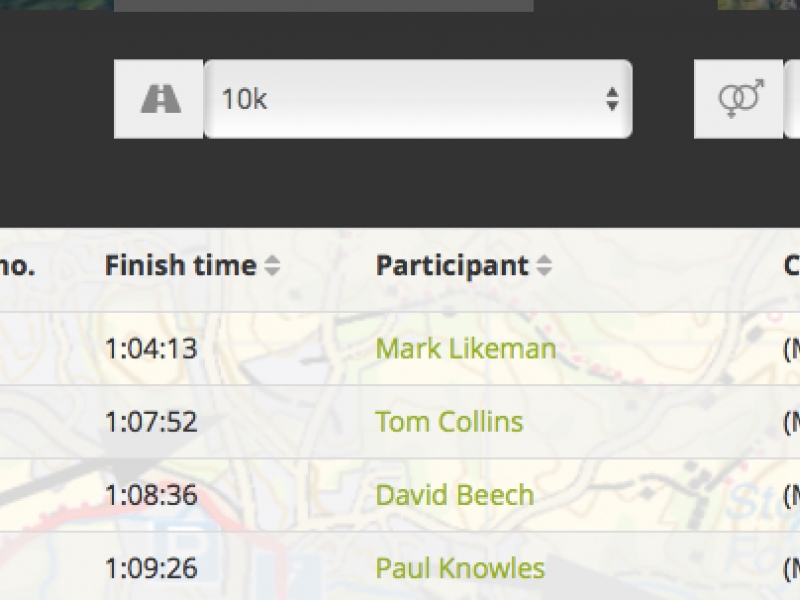Sort by Finish time using arrows icon

[272, 266]
